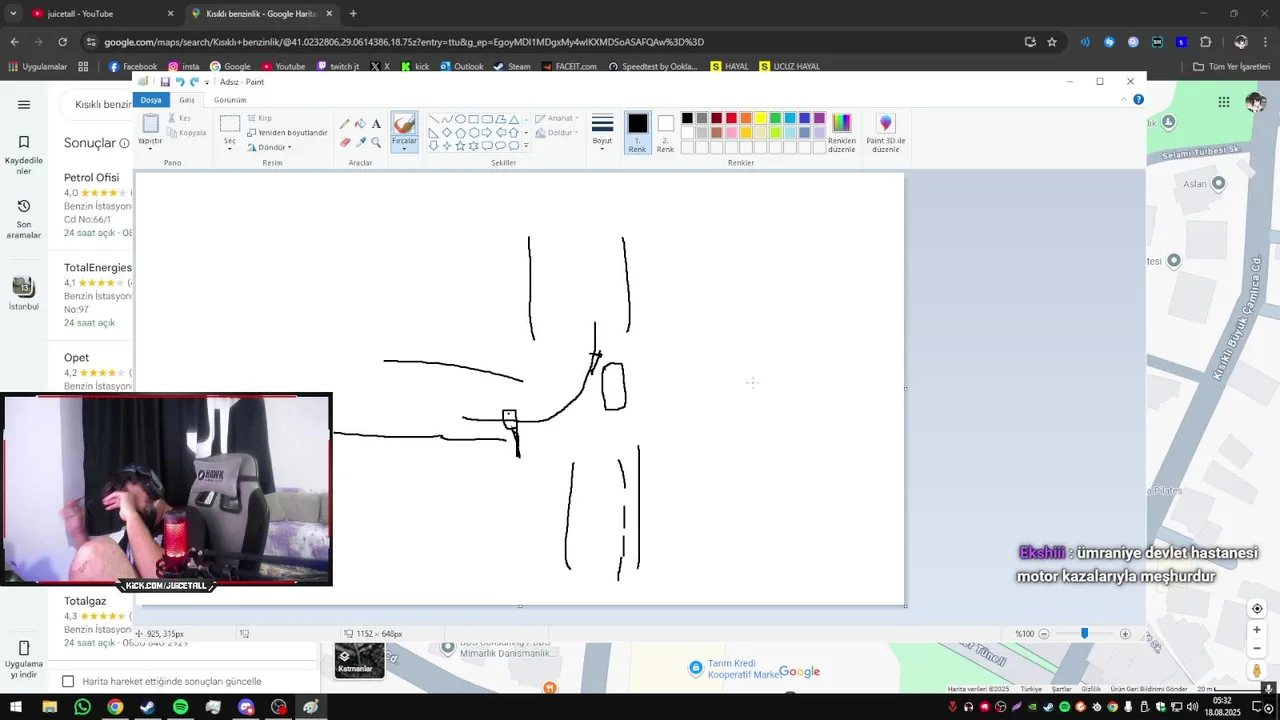Open Chrome extensions puzzle icon
This screenshot has height=720, width=1280.
click(1206, 42)
